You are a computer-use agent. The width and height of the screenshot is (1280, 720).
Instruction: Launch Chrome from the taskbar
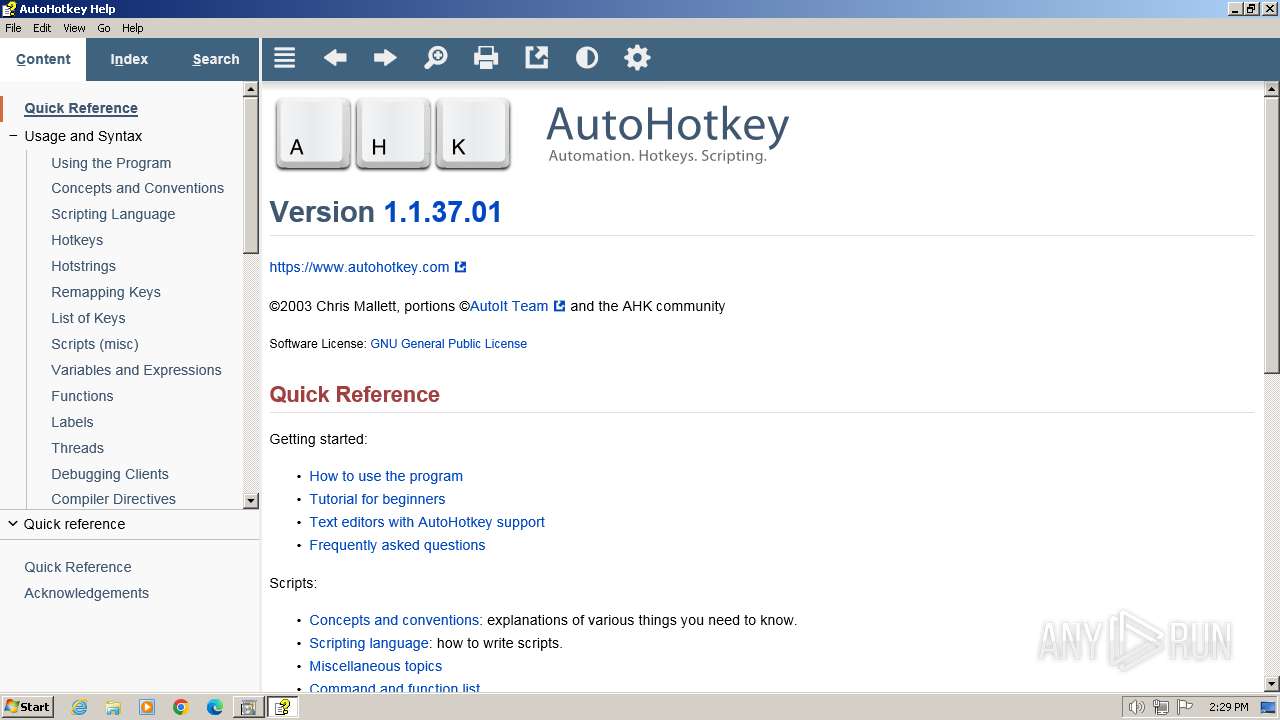click(181, 707)
